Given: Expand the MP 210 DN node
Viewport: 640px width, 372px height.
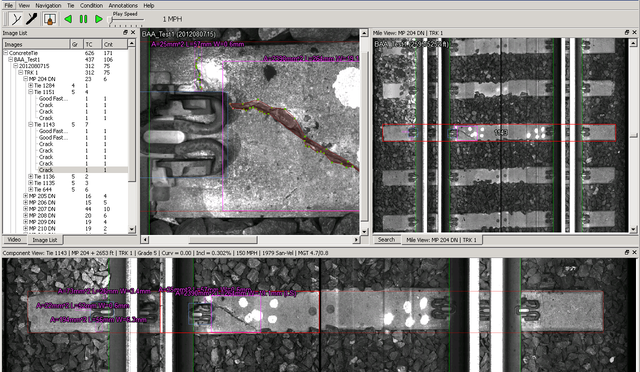Looking at the screenshot, I should pyautogui.click(x=25, y=229).
